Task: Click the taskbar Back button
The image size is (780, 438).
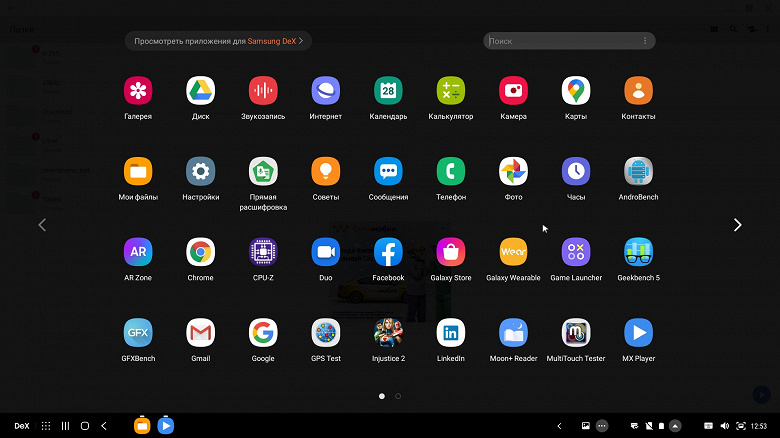Action: tap(104, 426)
